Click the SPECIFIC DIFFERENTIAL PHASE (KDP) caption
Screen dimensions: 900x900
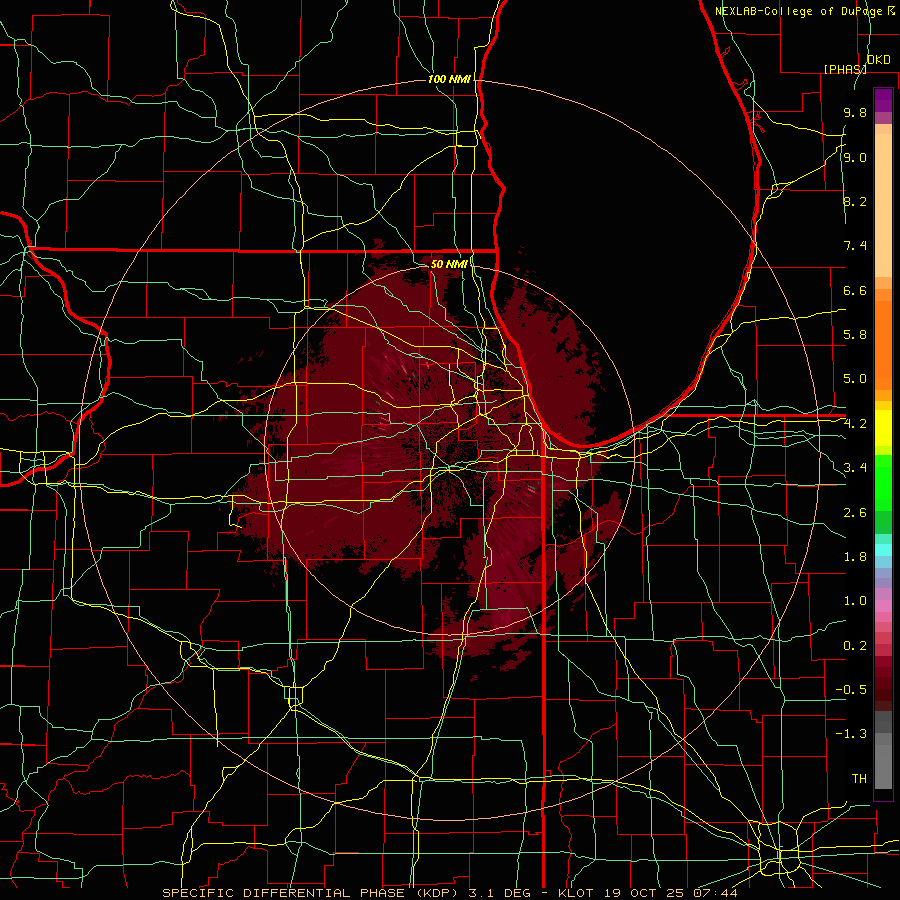[x=310, y=893]
